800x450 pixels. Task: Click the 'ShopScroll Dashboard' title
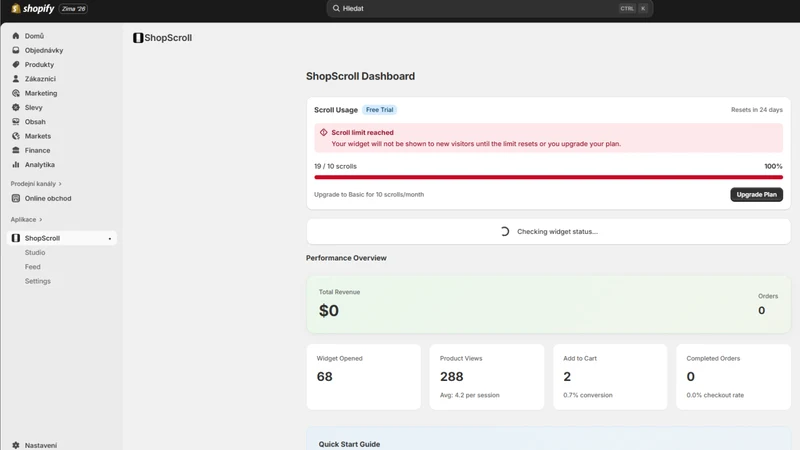(360, 76)
